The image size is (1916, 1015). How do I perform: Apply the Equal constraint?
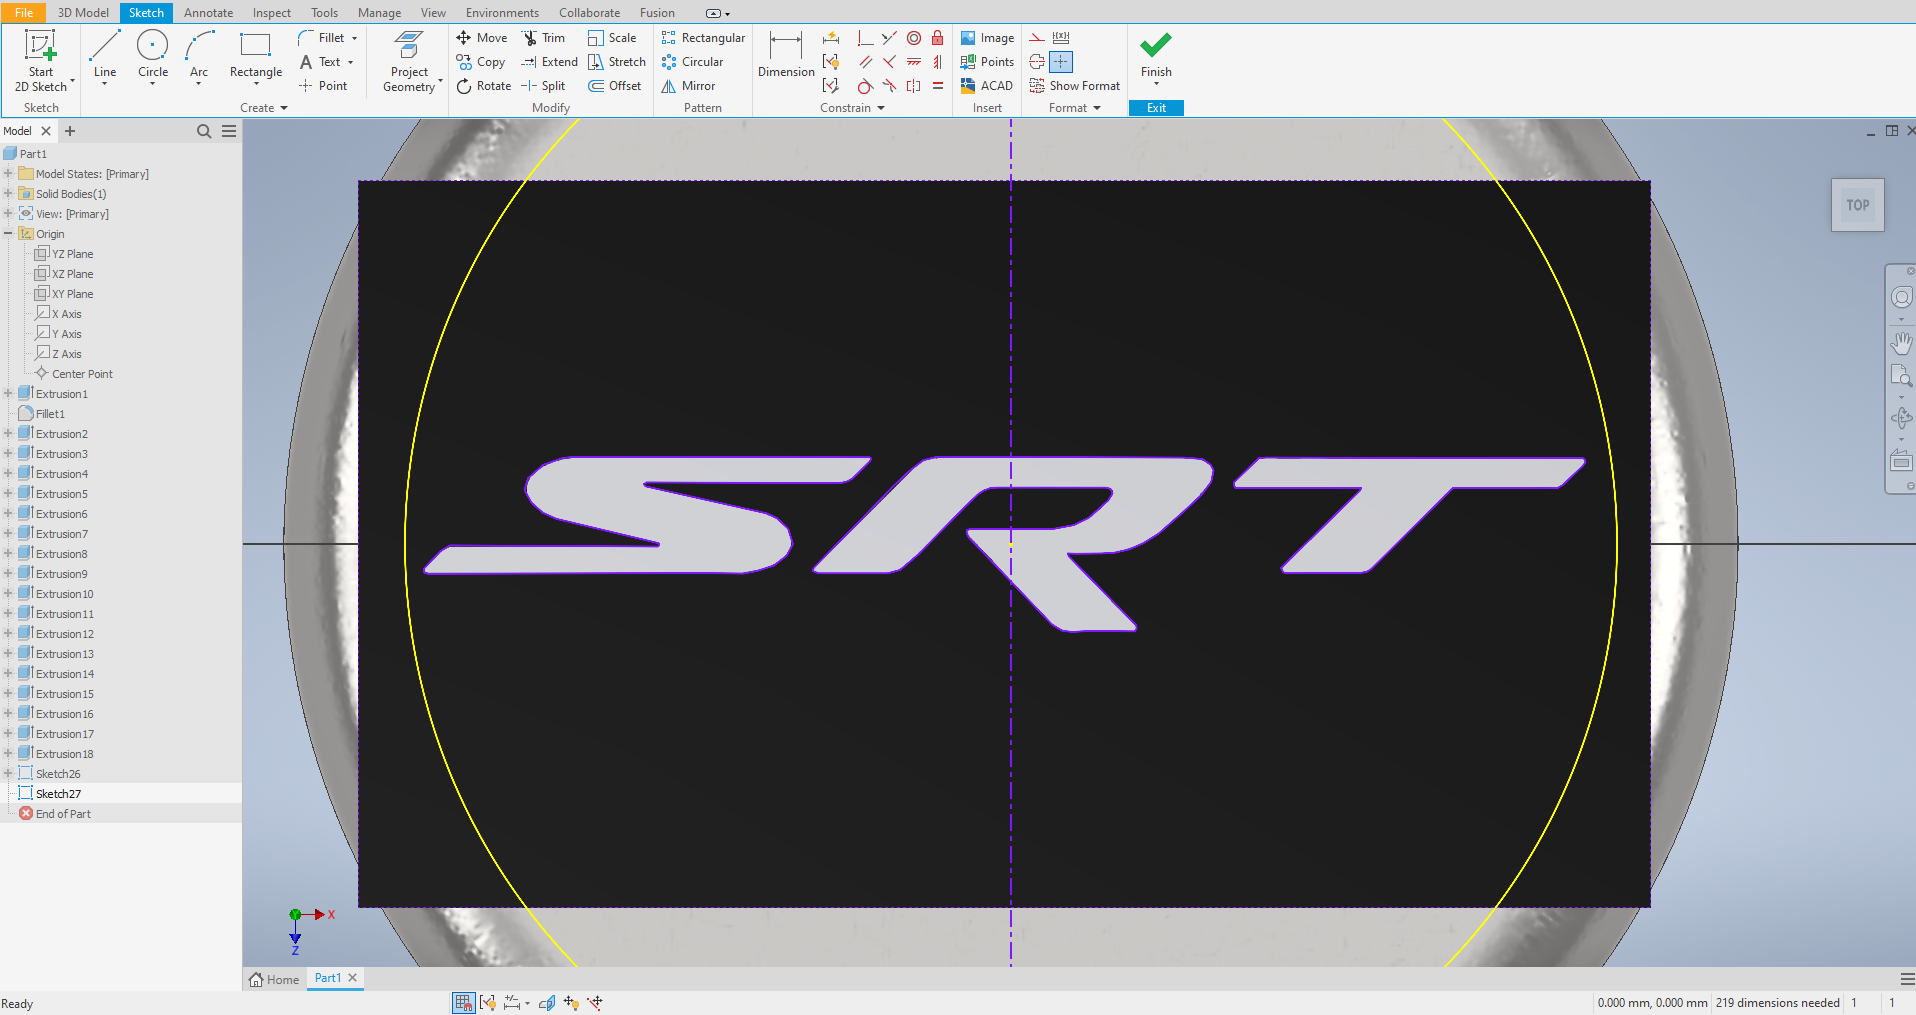point(937,86)
